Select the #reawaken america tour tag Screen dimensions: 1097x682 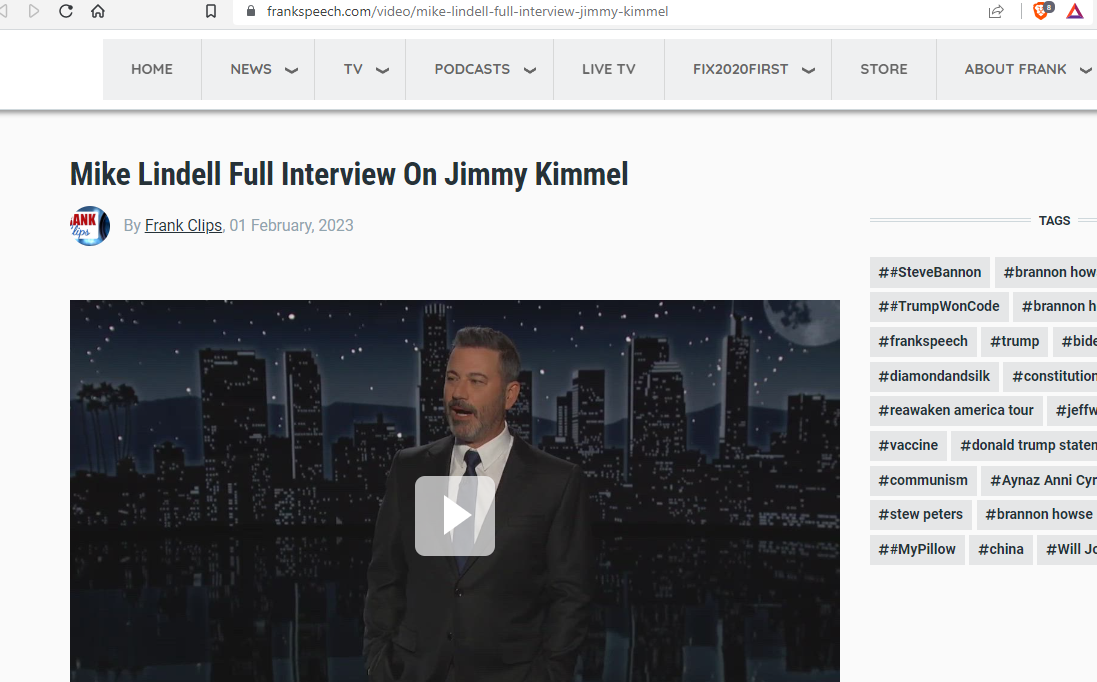956,411
